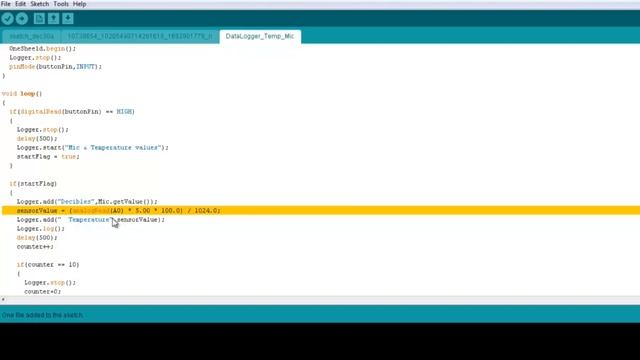
Task: Create a new sketch with New icon
Action: (x=39, y=18)
